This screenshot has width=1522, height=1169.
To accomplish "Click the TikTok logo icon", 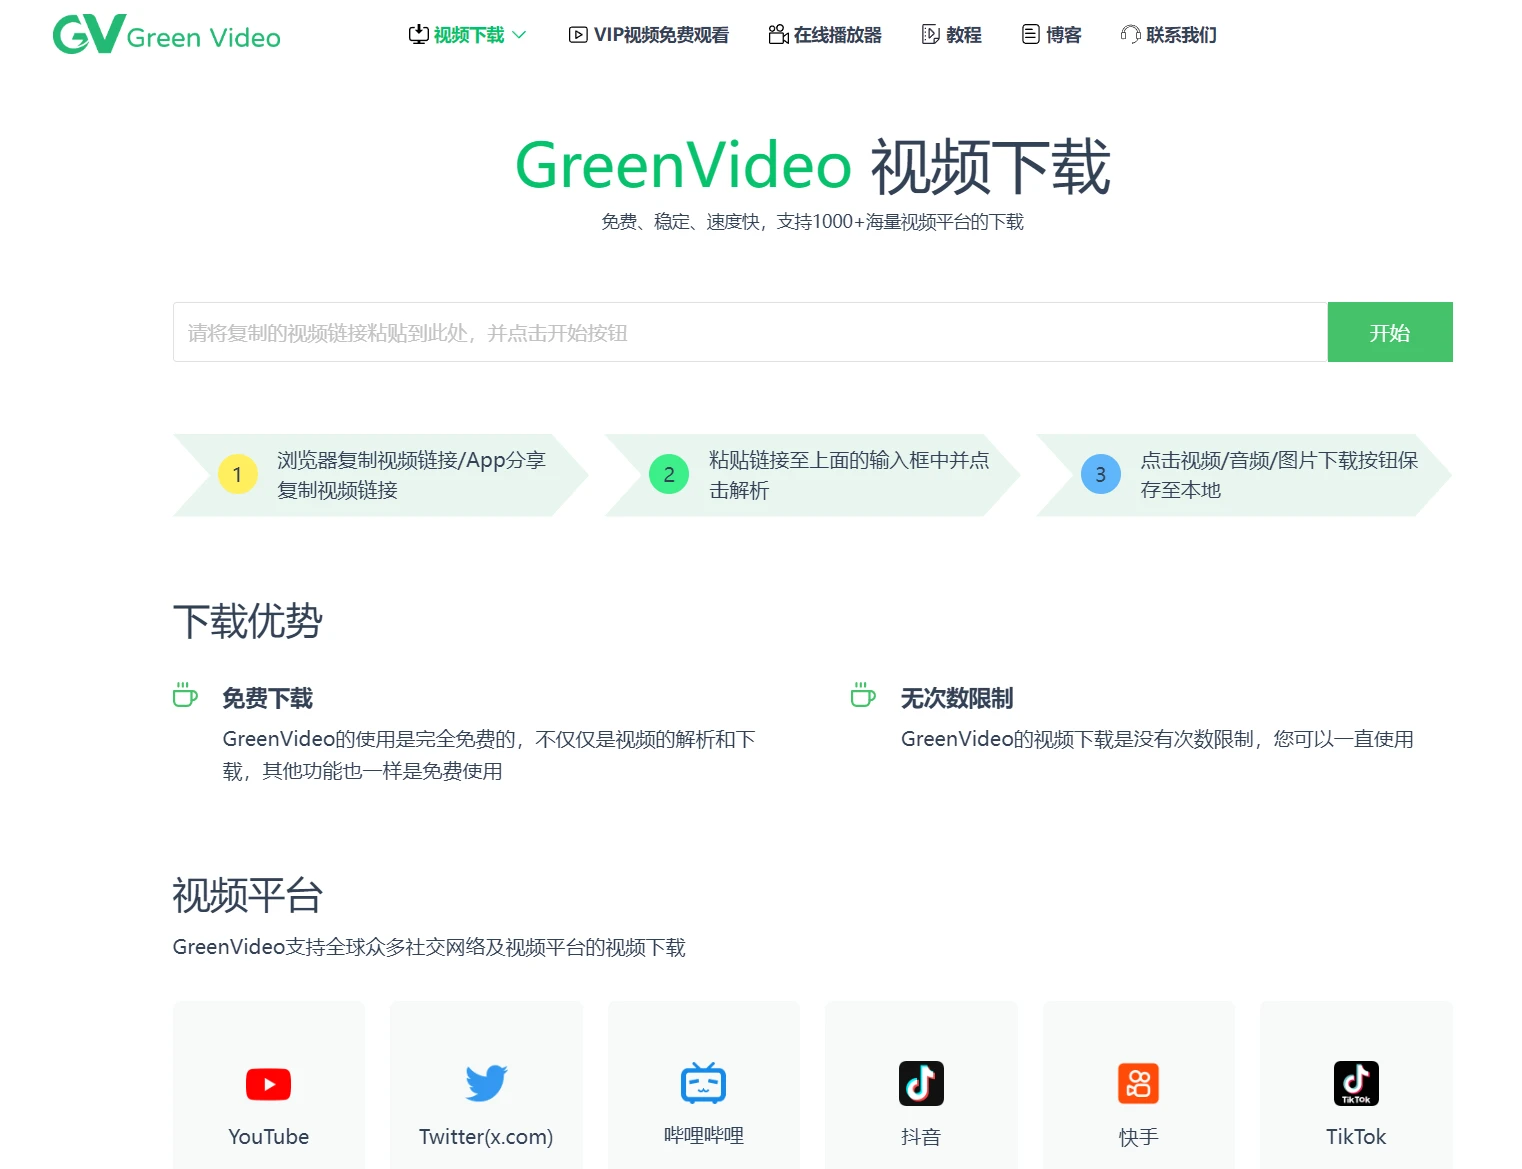I will pos(1356,1083).
